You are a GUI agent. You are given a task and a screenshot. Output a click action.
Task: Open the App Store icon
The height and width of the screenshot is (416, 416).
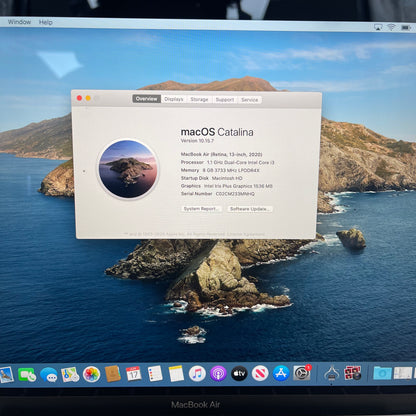pyautogui.click(x=281, y=373)
